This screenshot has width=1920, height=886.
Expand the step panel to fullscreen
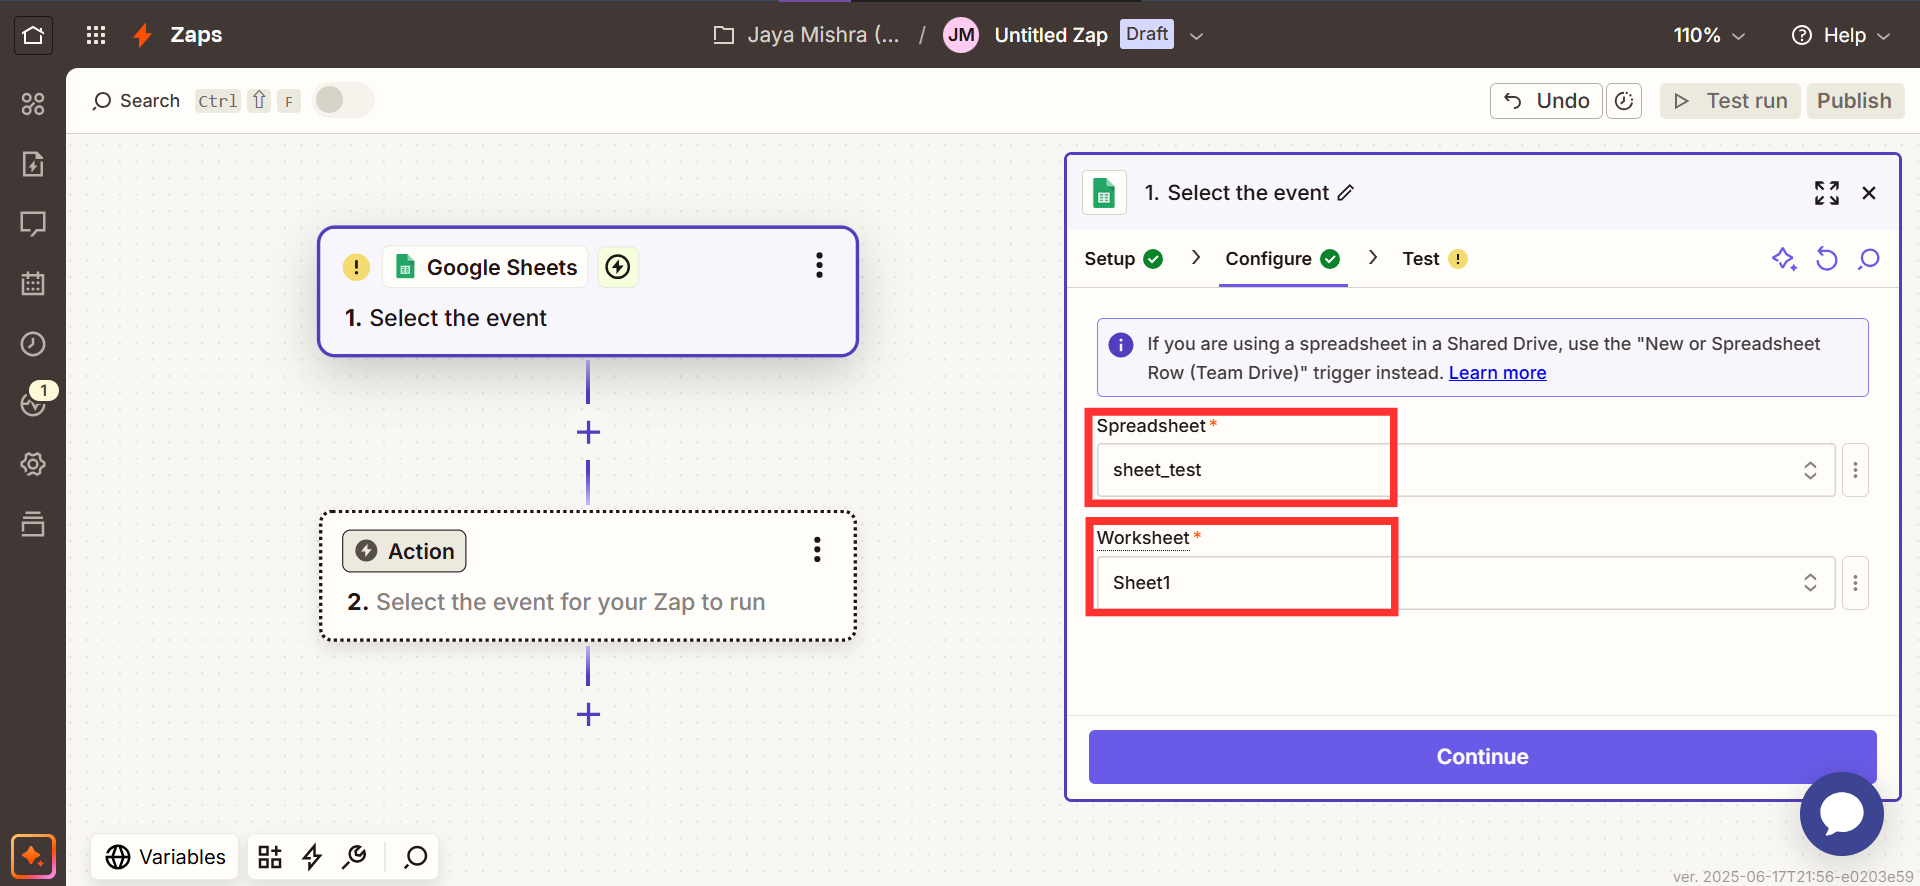(1827, 193)
